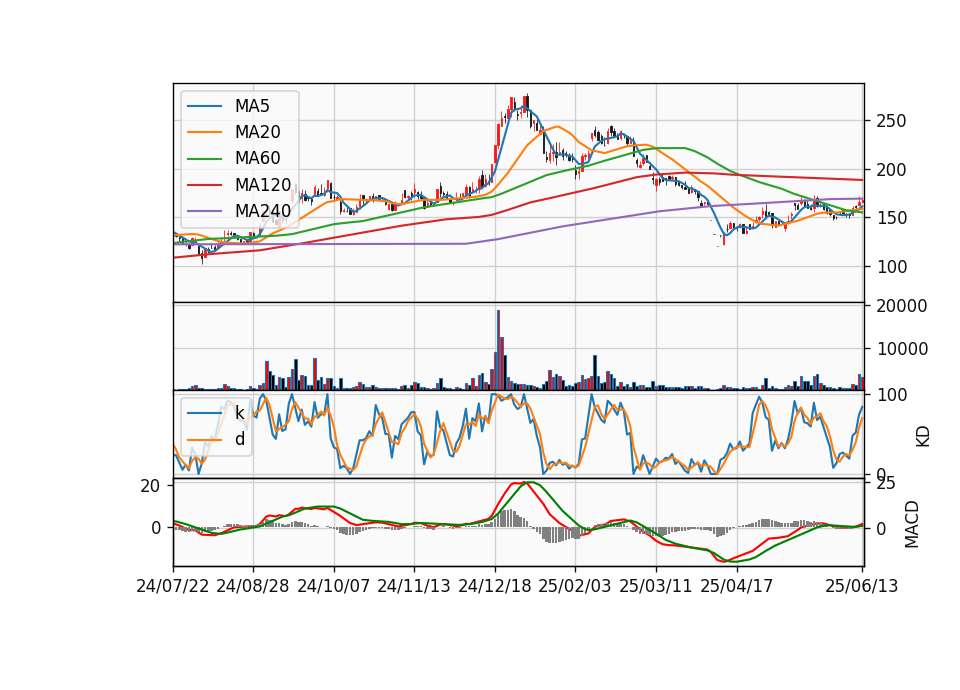Click the 200 price axis label
The image size is (960, 690).
[x=891, y=170]
